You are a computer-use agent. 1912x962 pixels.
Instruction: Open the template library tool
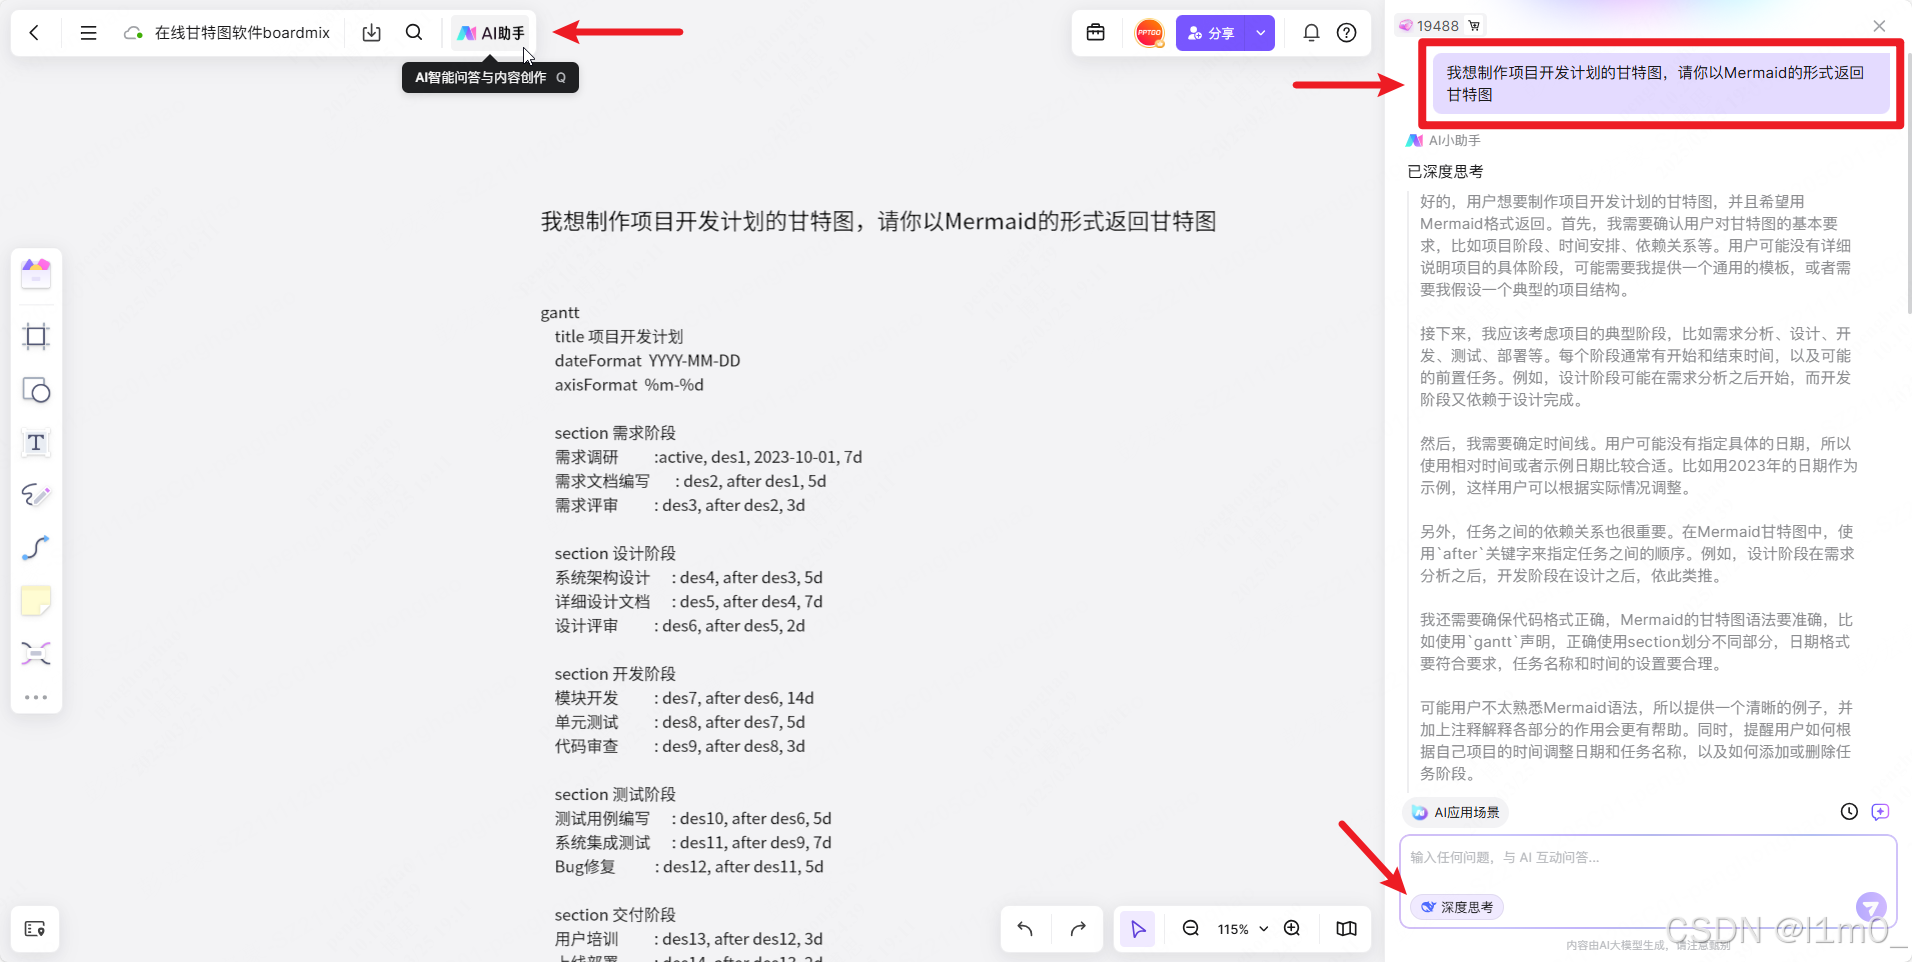coord(36,273)
